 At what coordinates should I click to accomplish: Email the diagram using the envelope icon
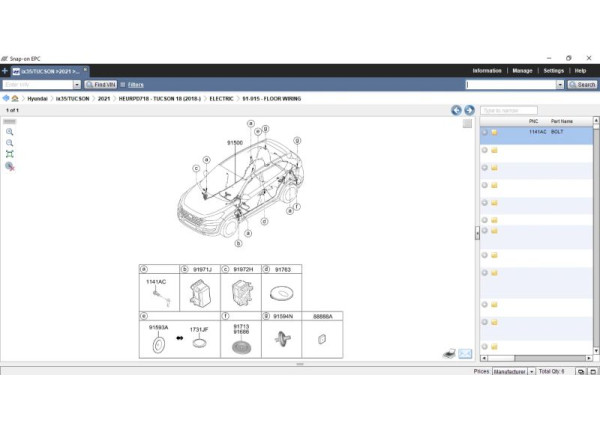click(465, 354)
